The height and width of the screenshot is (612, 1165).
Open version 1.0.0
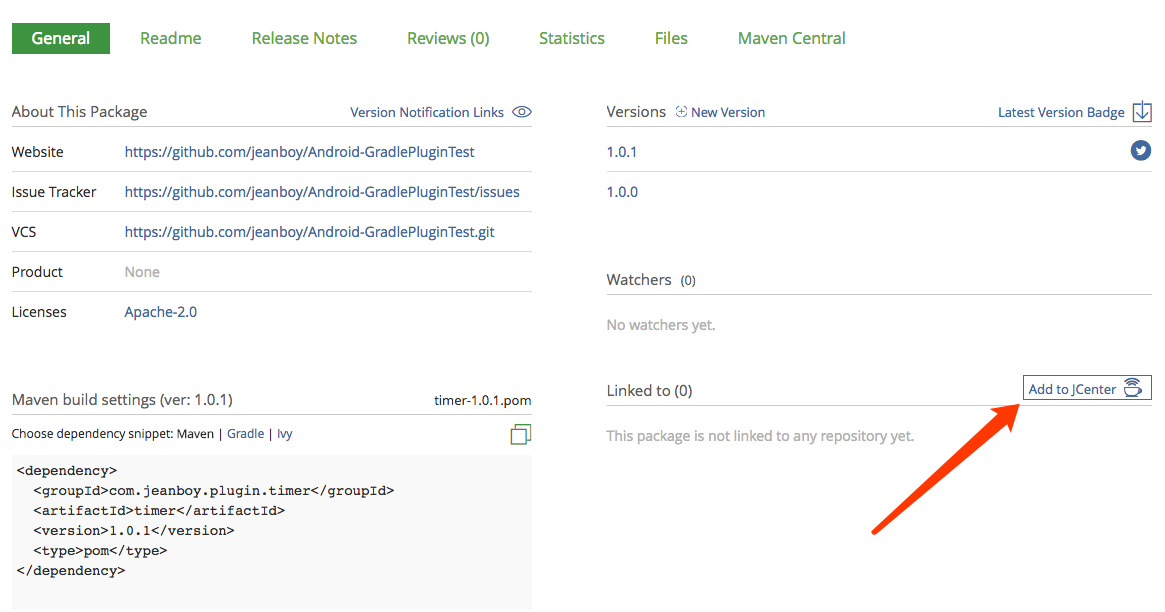[x=622, y=192]
